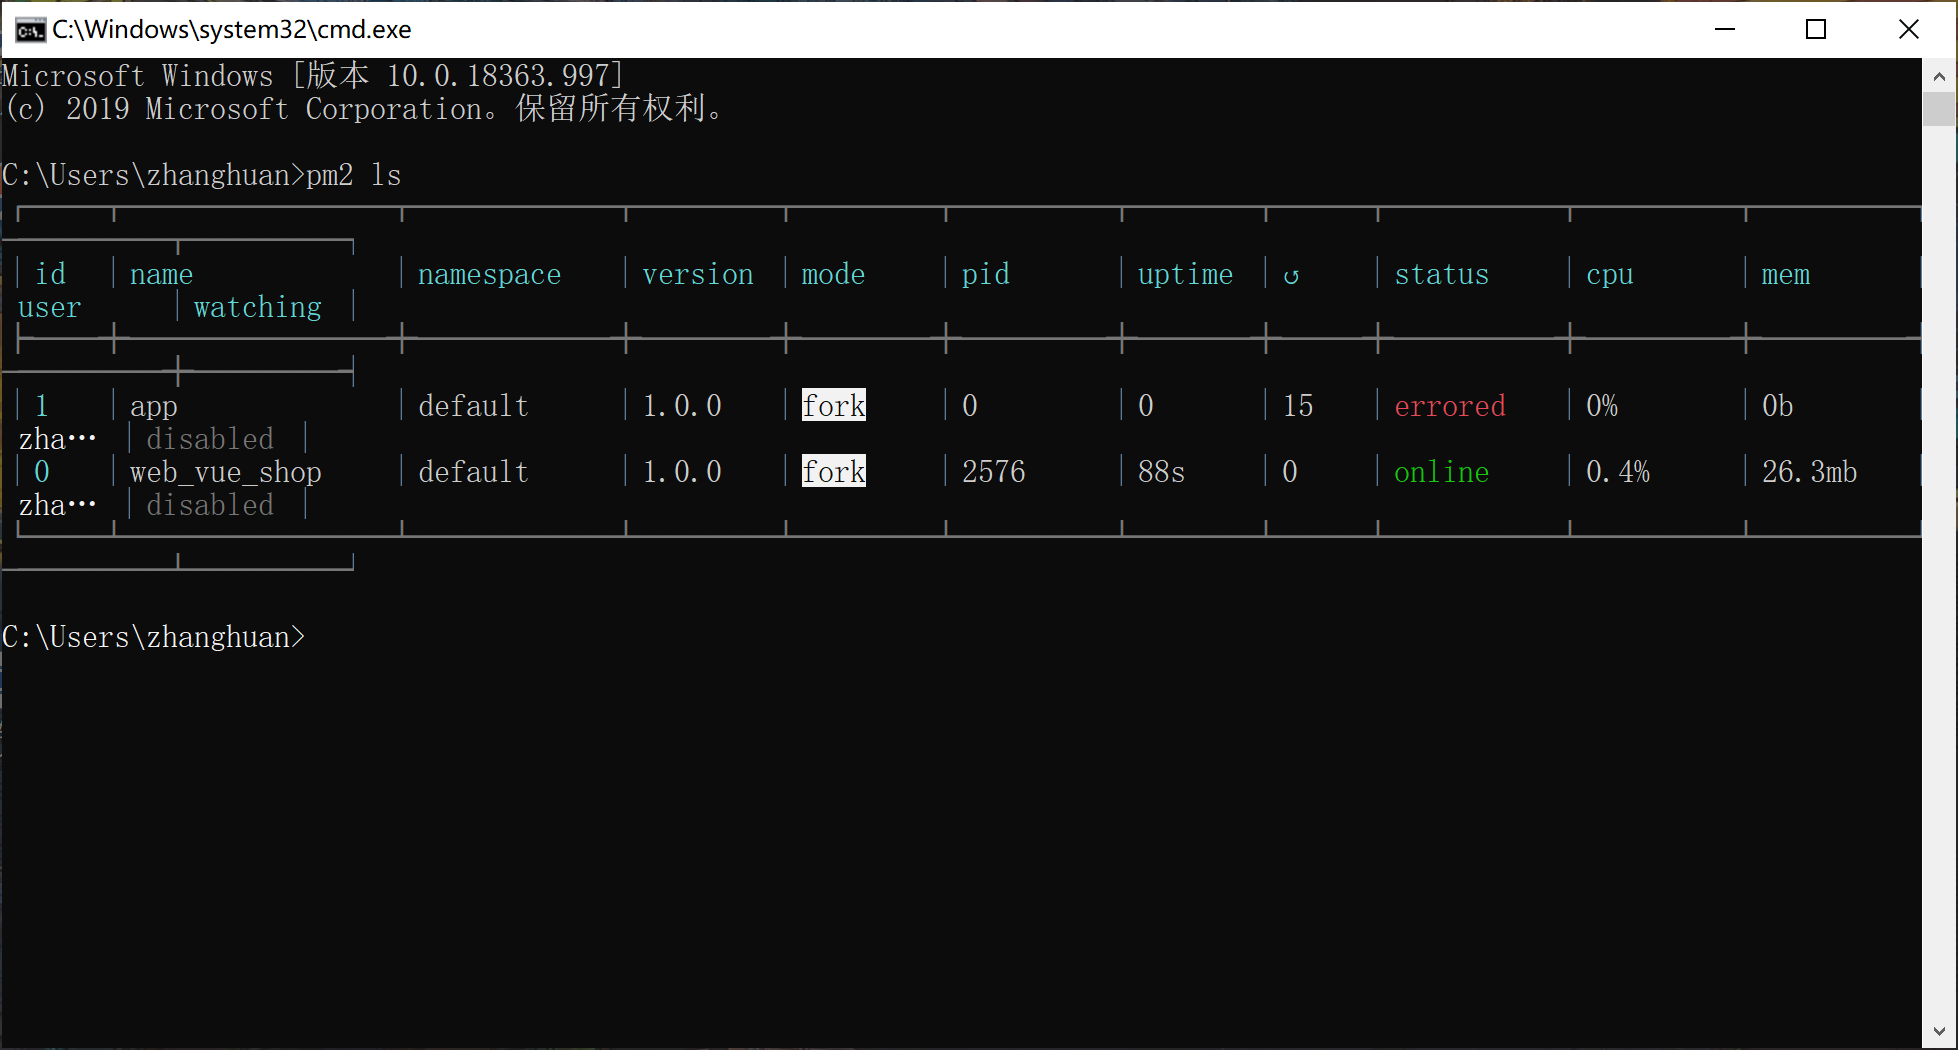The height and width of the screenshot is (1050, 1958).
Task: Click the 'mode' column header
Action: click(x=834, y=274)
